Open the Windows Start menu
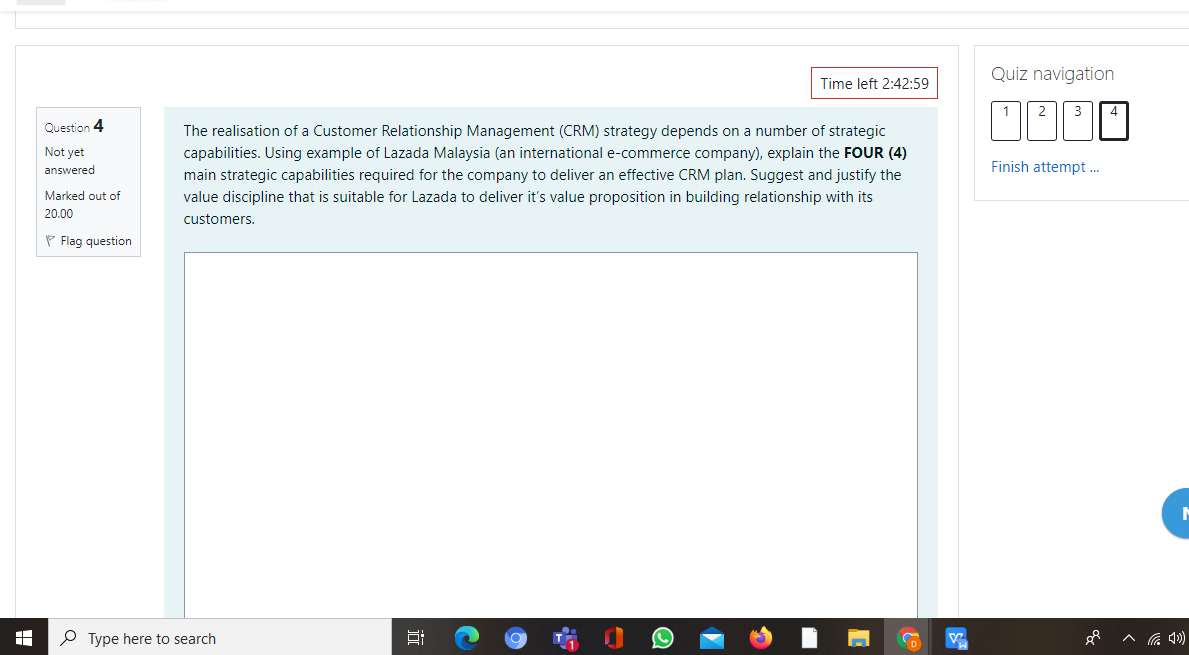 [x=24, y=638]
